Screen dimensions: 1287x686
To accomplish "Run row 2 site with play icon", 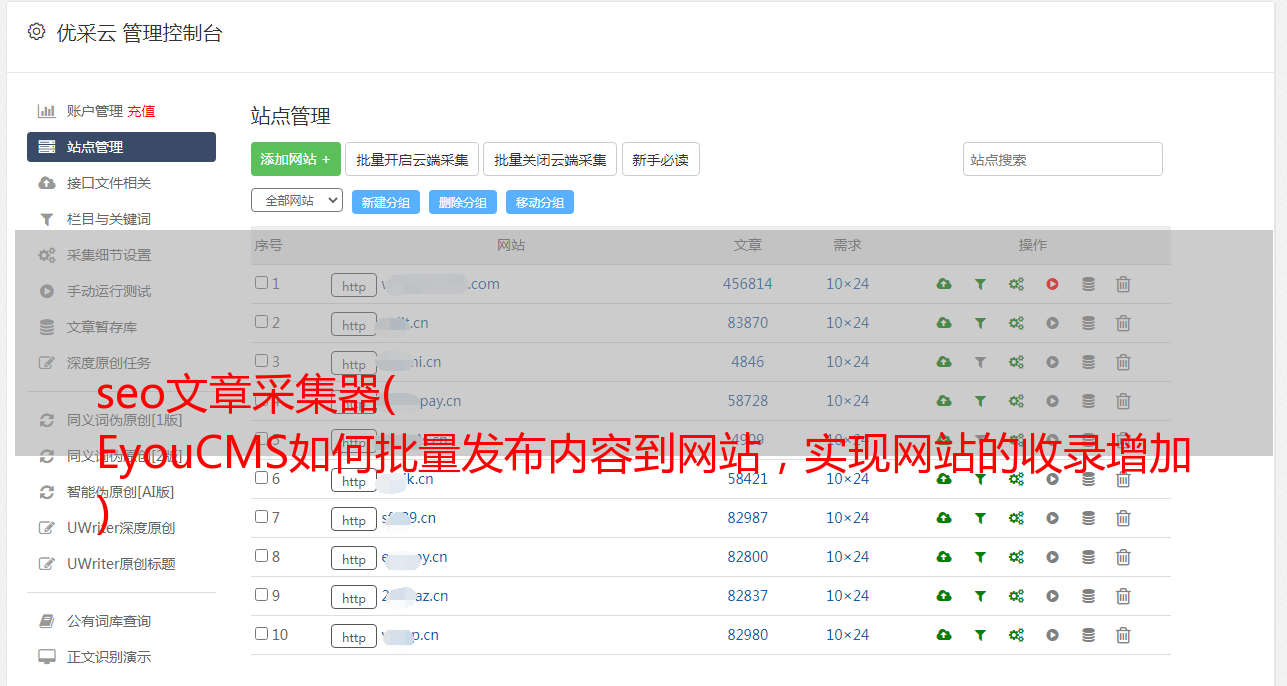I will tap(1052, 323).
